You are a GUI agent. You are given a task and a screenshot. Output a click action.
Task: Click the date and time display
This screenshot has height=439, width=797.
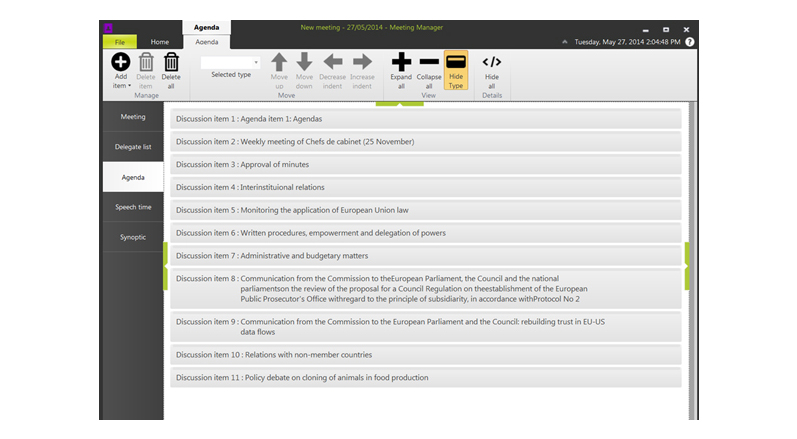[x=627, y=42]
